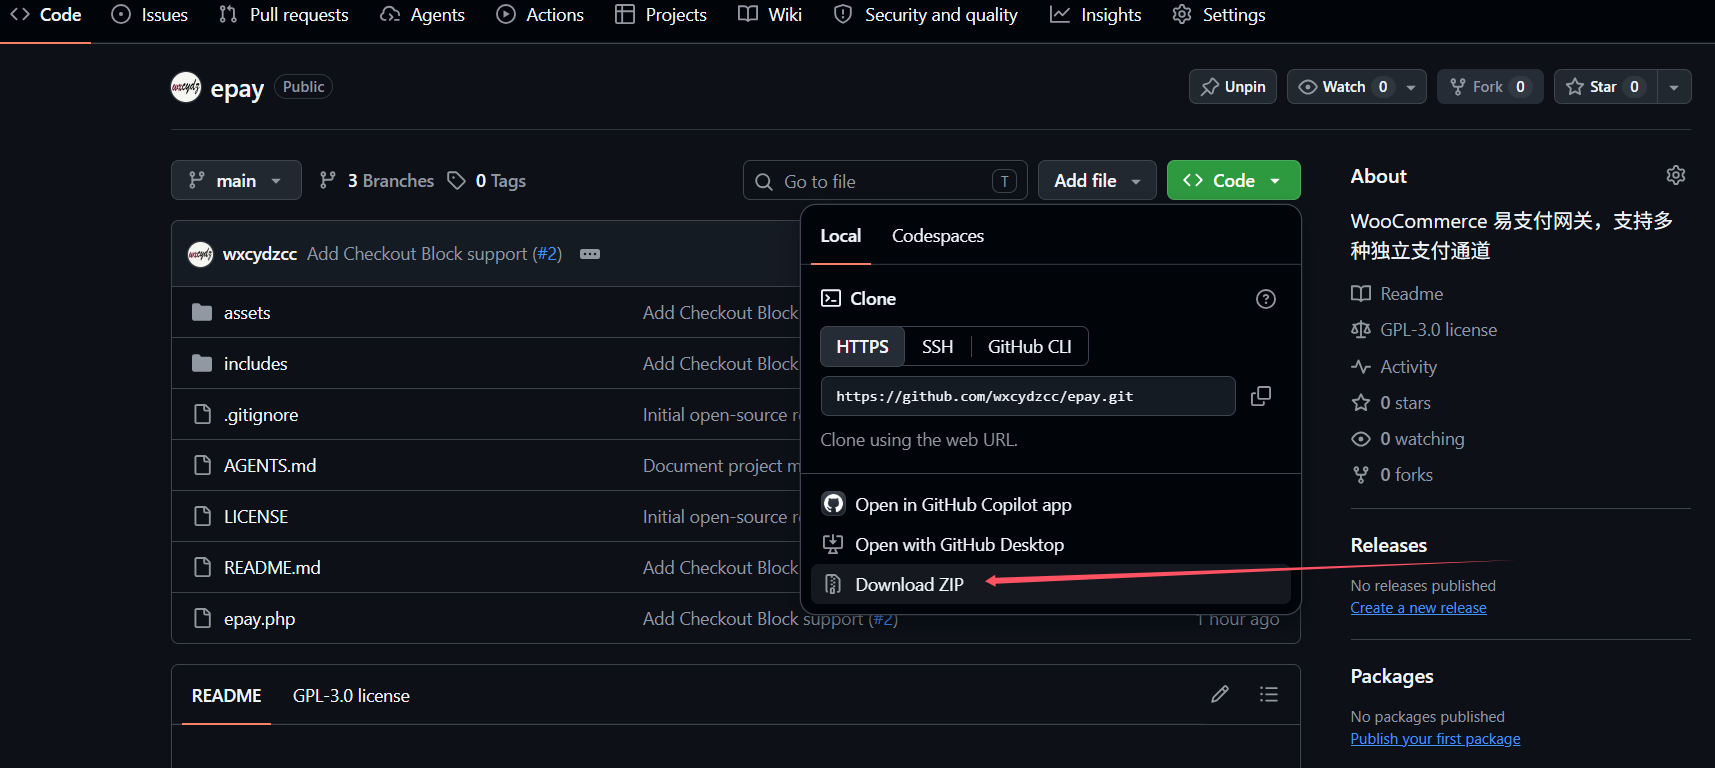Open the 0 stars link in About

point(1391,403)
